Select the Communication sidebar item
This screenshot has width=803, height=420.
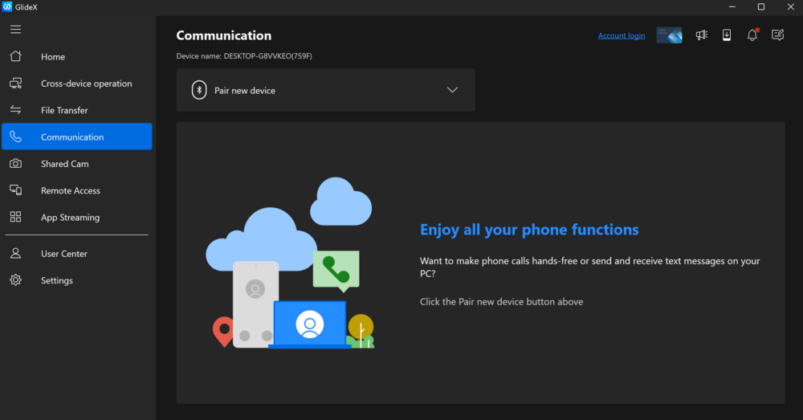click(x=77, y=137)
